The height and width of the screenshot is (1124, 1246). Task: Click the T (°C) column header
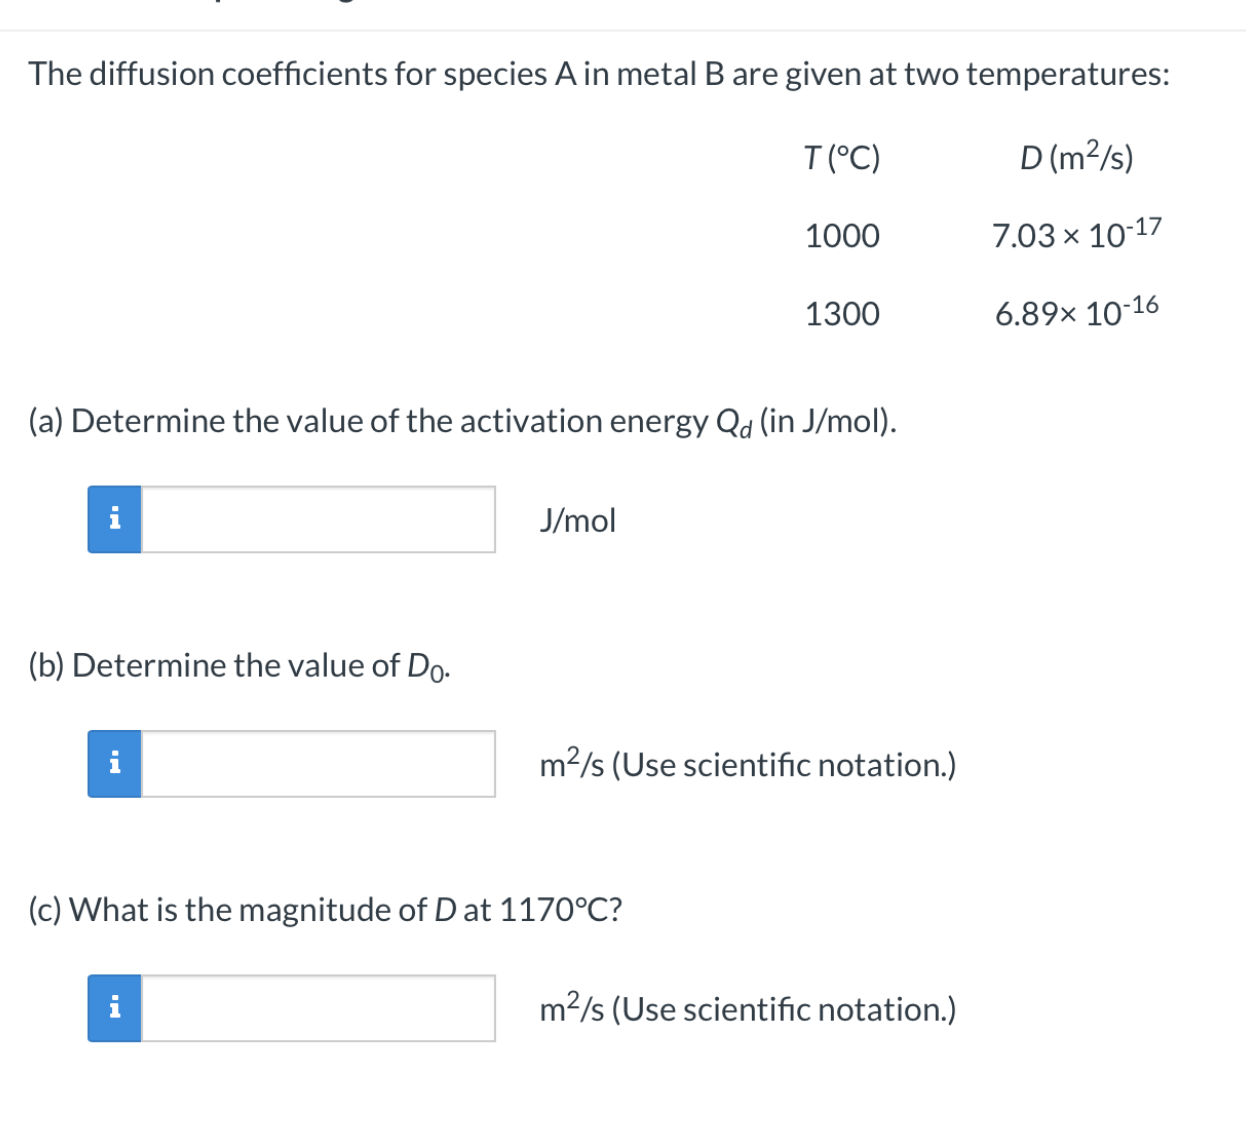[842, 158]
